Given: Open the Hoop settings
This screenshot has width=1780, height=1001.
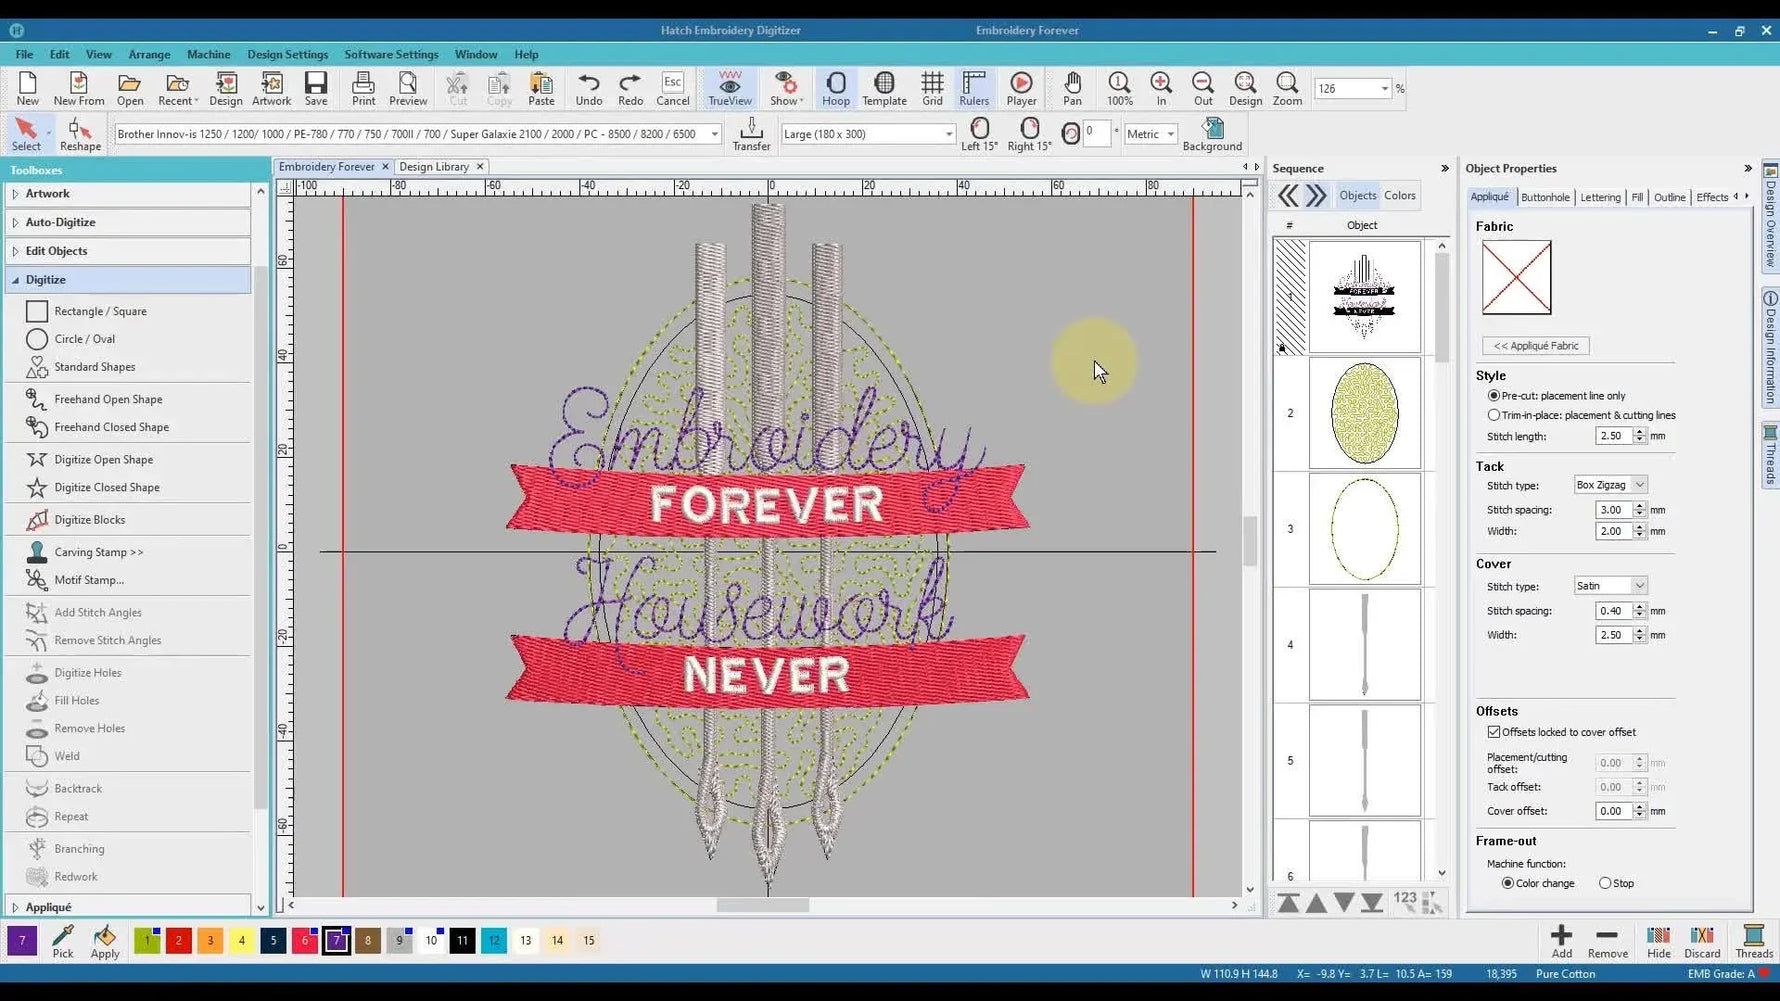Looking at the screenshot, I should pos(835,88).
